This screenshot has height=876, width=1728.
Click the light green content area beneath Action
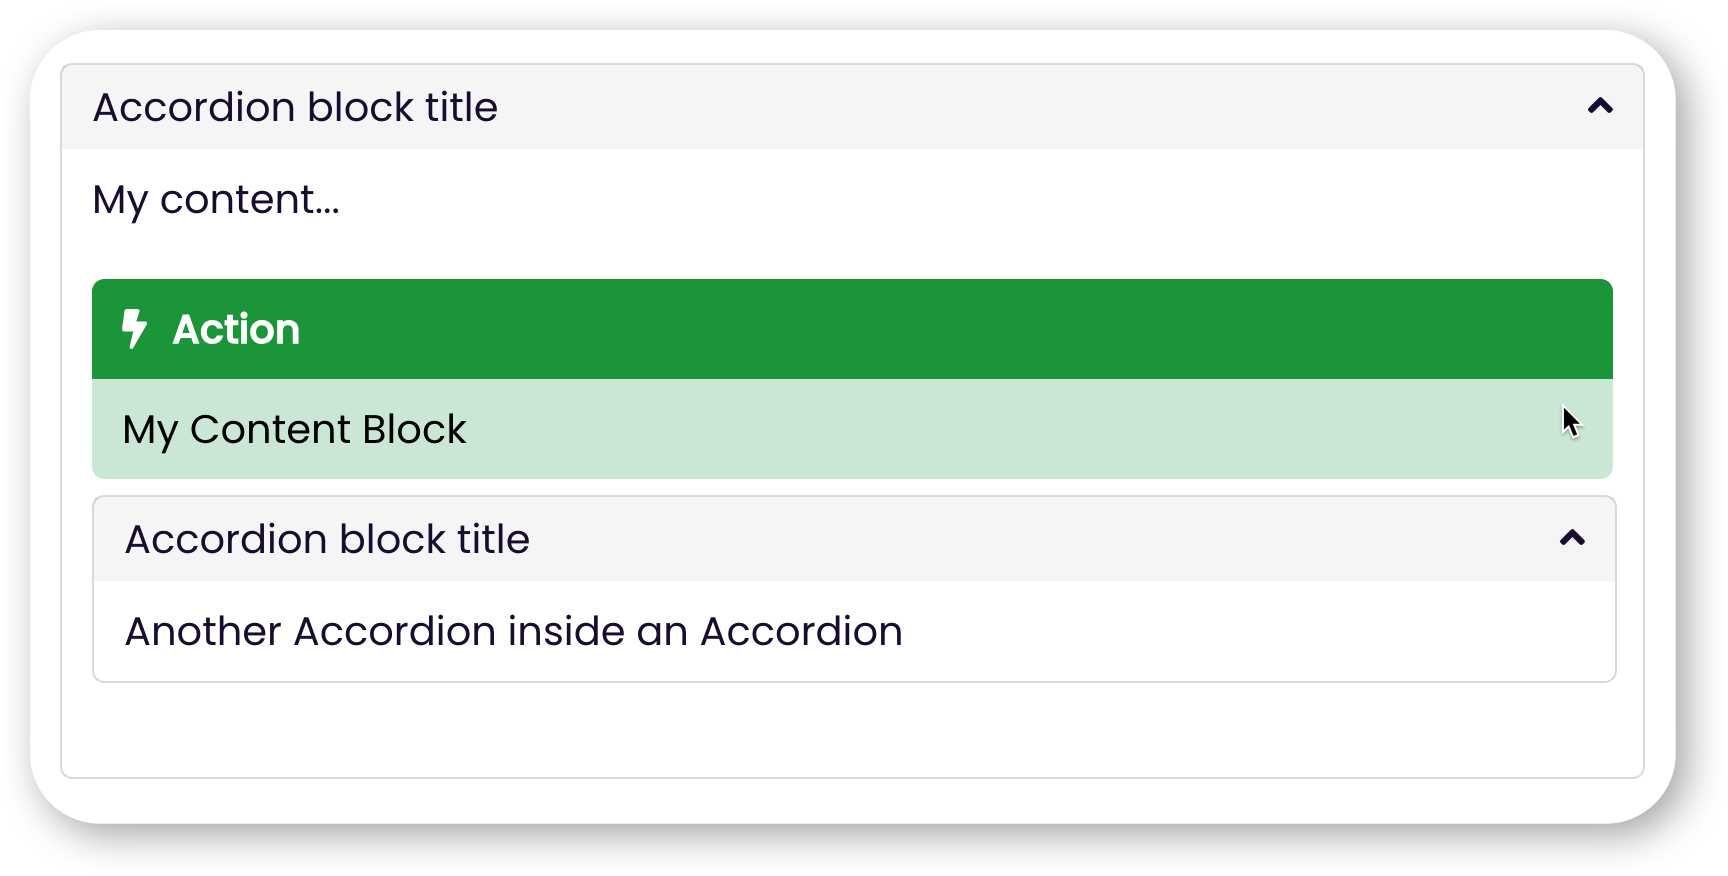click(1000, 429)
